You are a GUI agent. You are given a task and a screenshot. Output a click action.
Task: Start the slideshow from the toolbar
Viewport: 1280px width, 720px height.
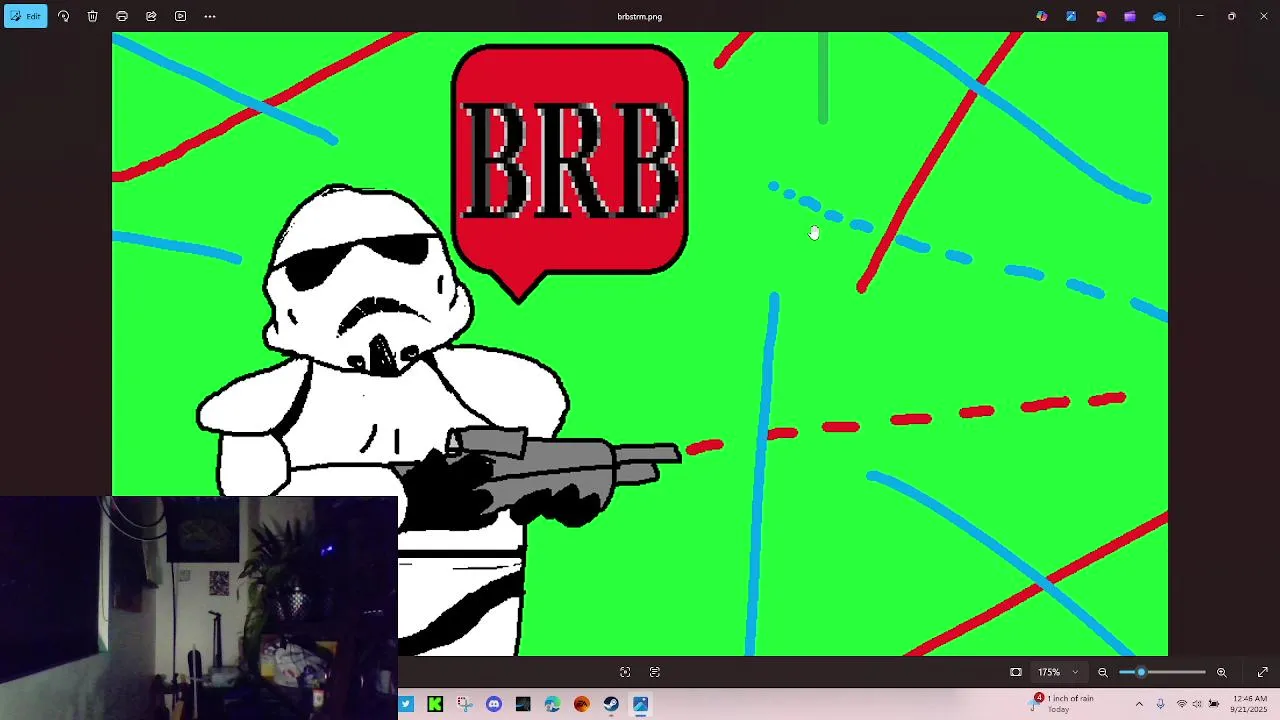point(180,16)
